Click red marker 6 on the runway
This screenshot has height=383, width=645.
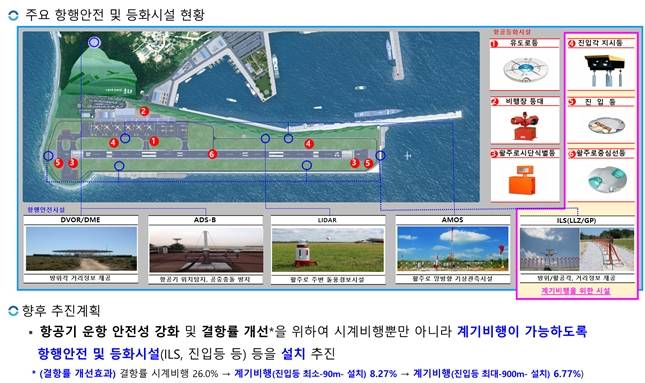point(212,154)
